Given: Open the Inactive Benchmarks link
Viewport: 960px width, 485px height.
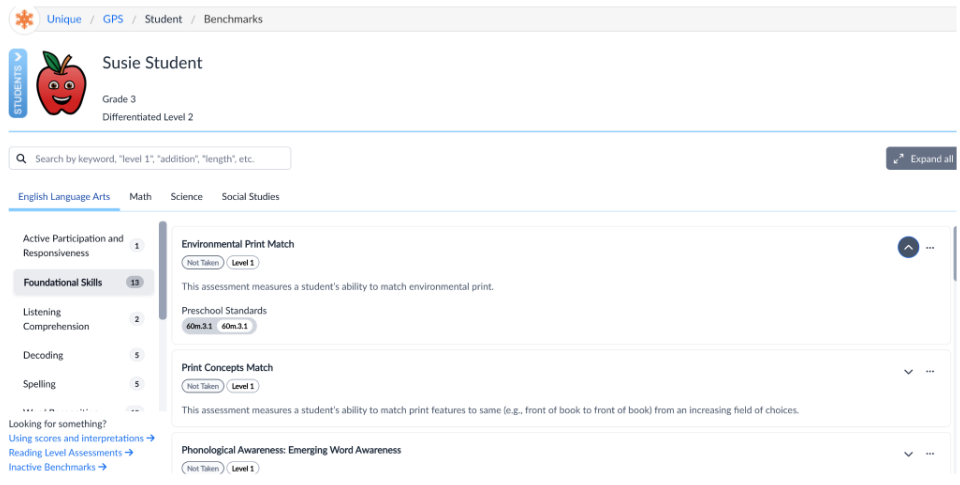Looking at the screenshot, I should [x=57, y=467].
